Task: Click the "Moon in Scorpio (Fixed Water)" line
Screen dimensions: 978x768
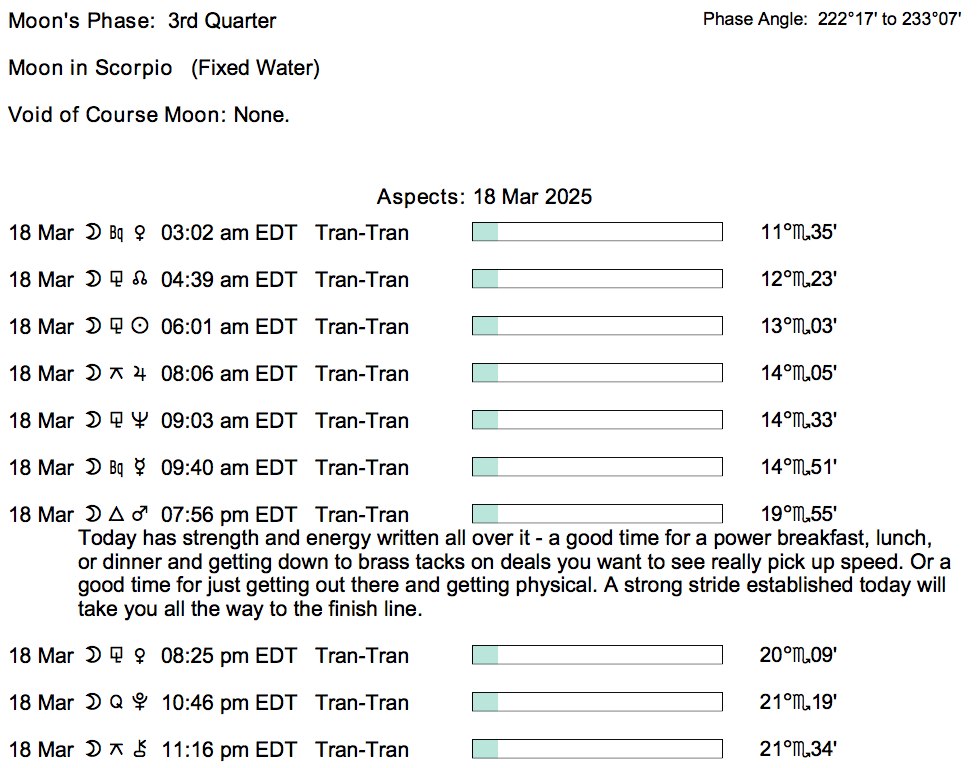Action: pos(164,68)
